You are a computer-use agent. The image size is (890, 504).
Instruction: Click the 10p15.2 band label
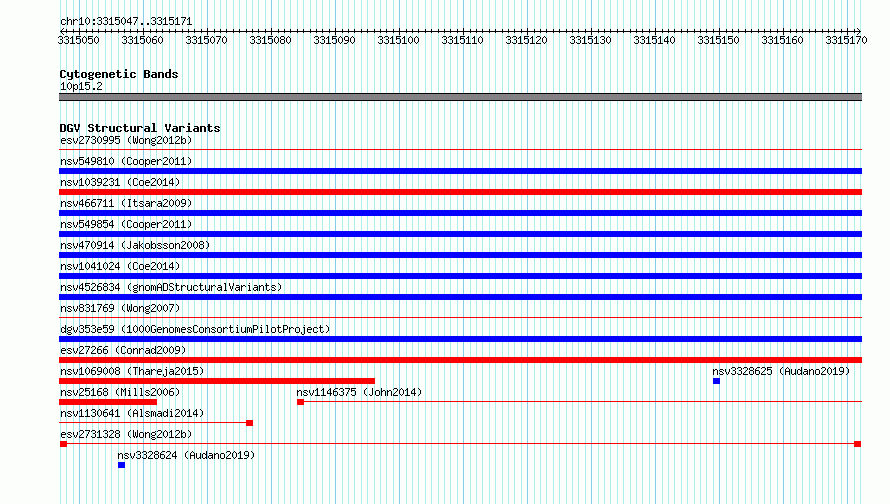point(81,86)
